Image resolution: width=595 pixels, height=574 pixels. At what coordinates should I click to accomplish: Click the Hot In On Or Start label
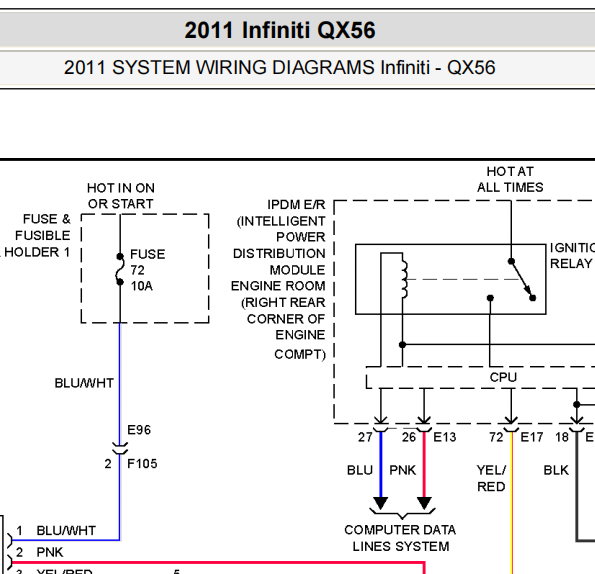(121, 196)
